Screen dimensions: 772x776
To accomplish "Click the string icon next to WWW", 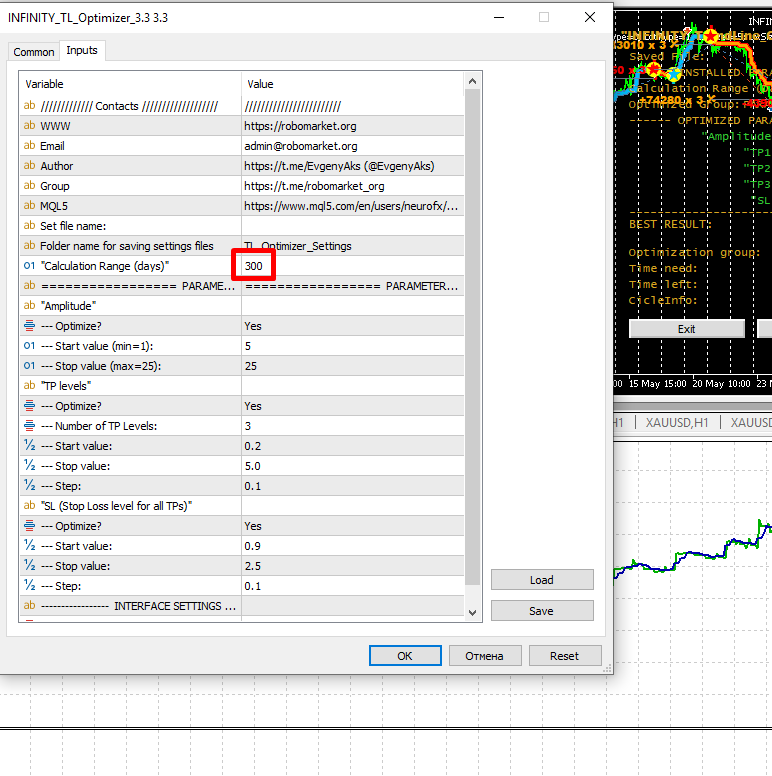I will 29,126.
